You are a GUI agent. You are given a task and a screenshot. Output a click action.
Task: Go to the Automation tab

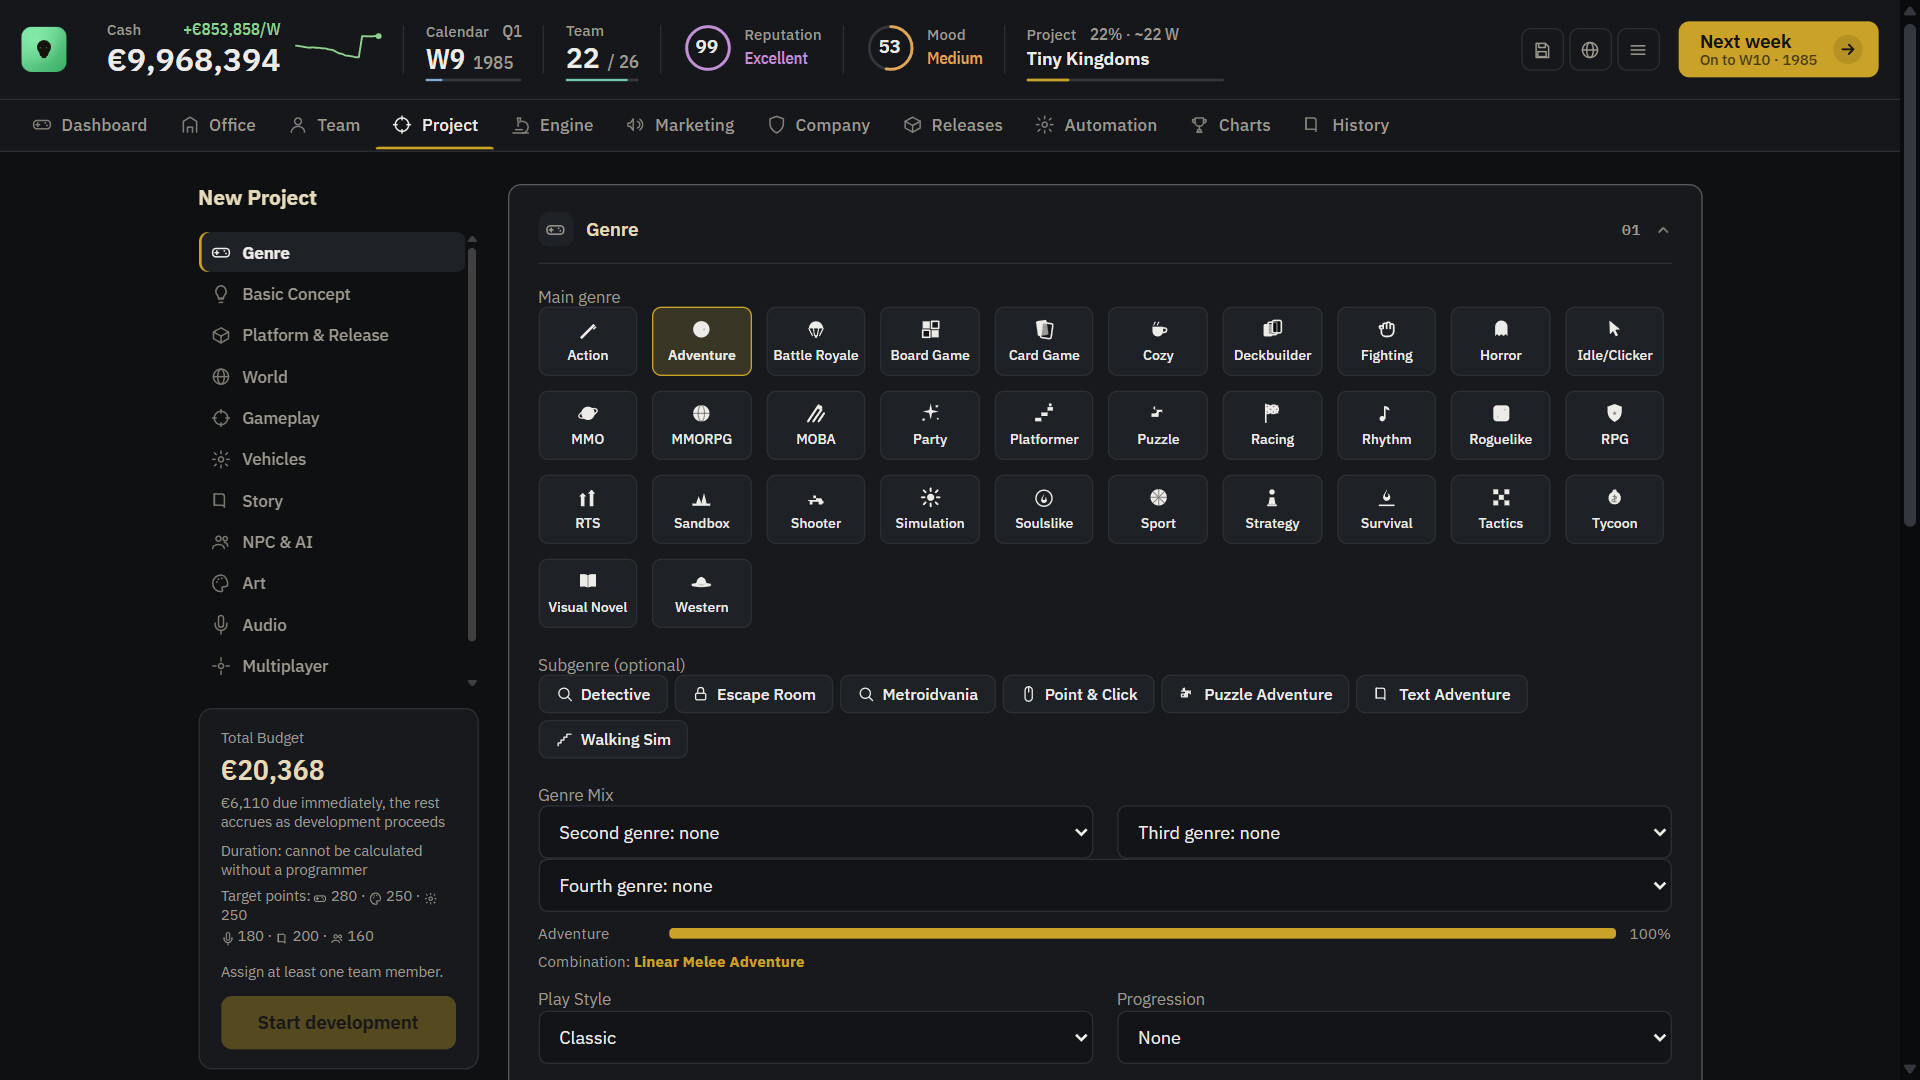coord(1096,125)
